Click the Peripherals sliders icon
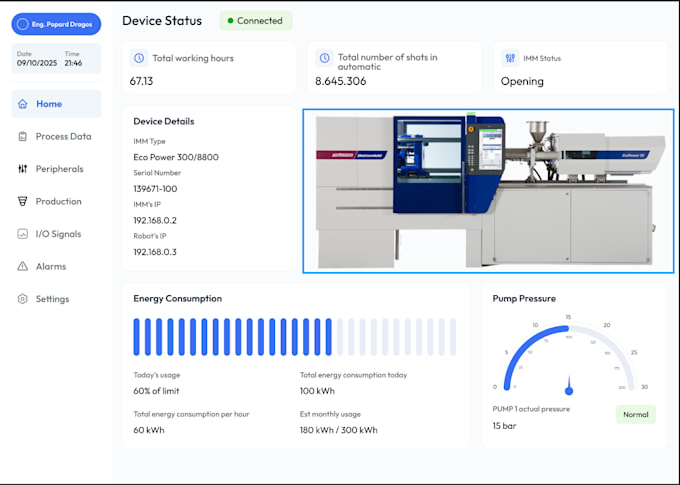The image size is (680, 485). (23, 169)
